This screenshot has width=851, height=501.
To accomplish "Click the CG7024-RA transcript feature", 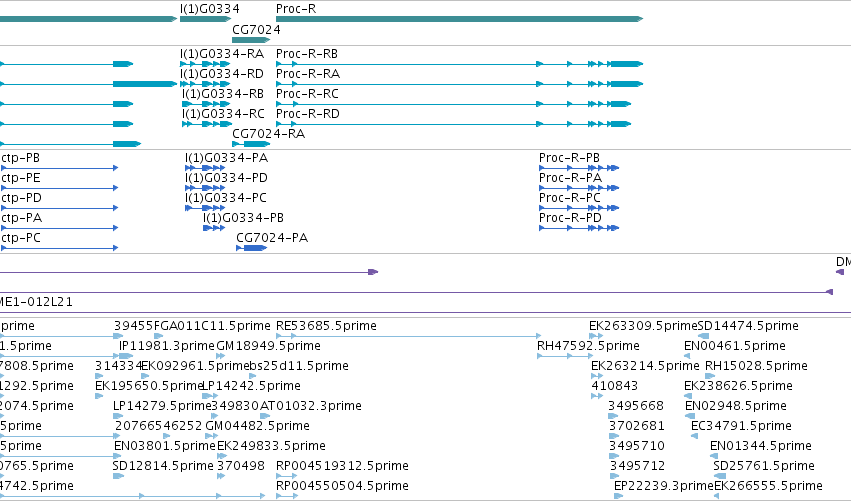I will 251,144.
